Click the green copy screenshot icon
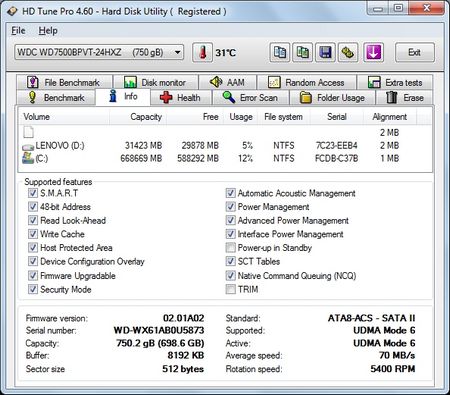The image size is (450, 395). tap(302, 52)
